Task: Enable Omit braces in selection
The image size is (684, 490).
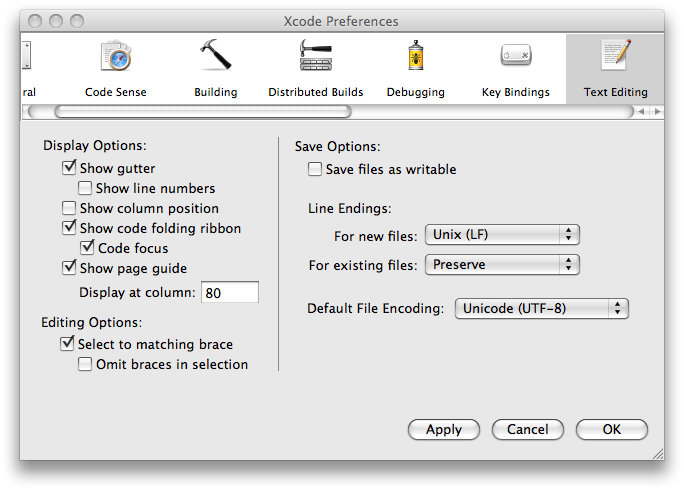Action: tap(85, 364)
